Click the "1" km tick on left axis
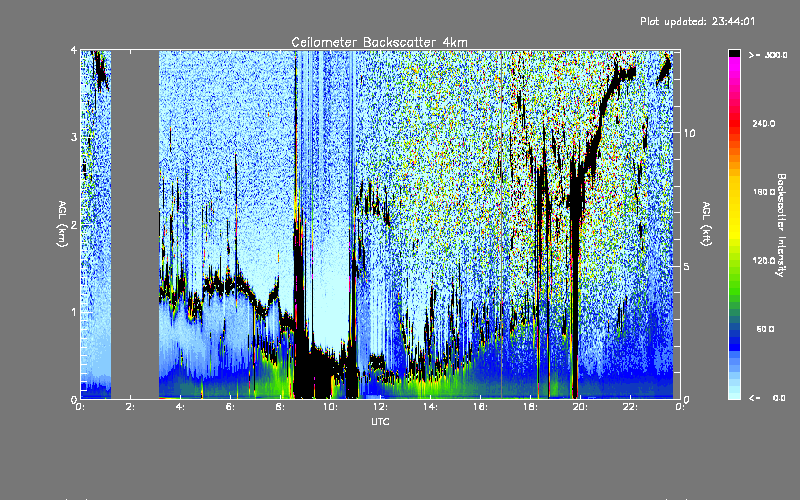800x500 pixels. click(x=74, y=312)
